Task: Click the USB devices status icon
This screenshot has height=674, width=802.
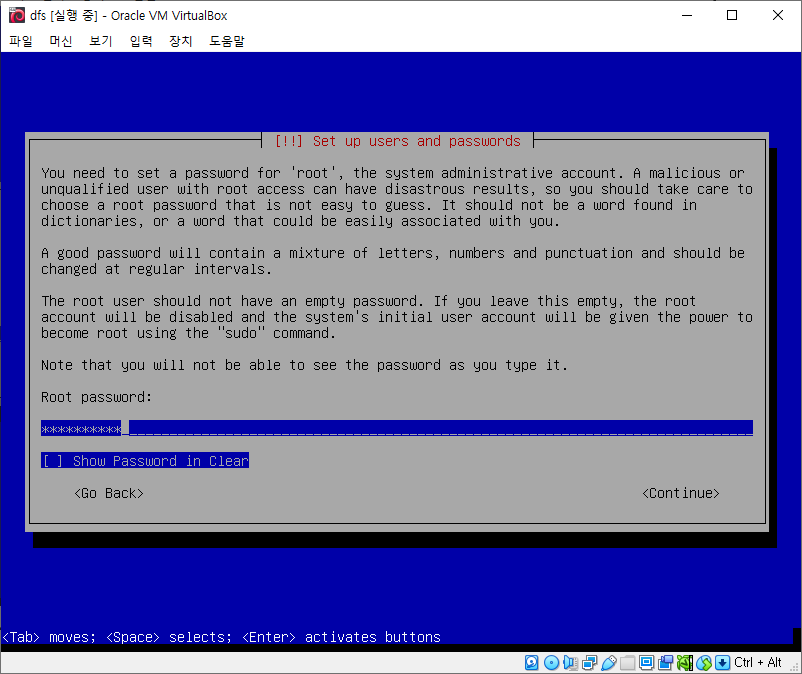Action: pos(609,663)
